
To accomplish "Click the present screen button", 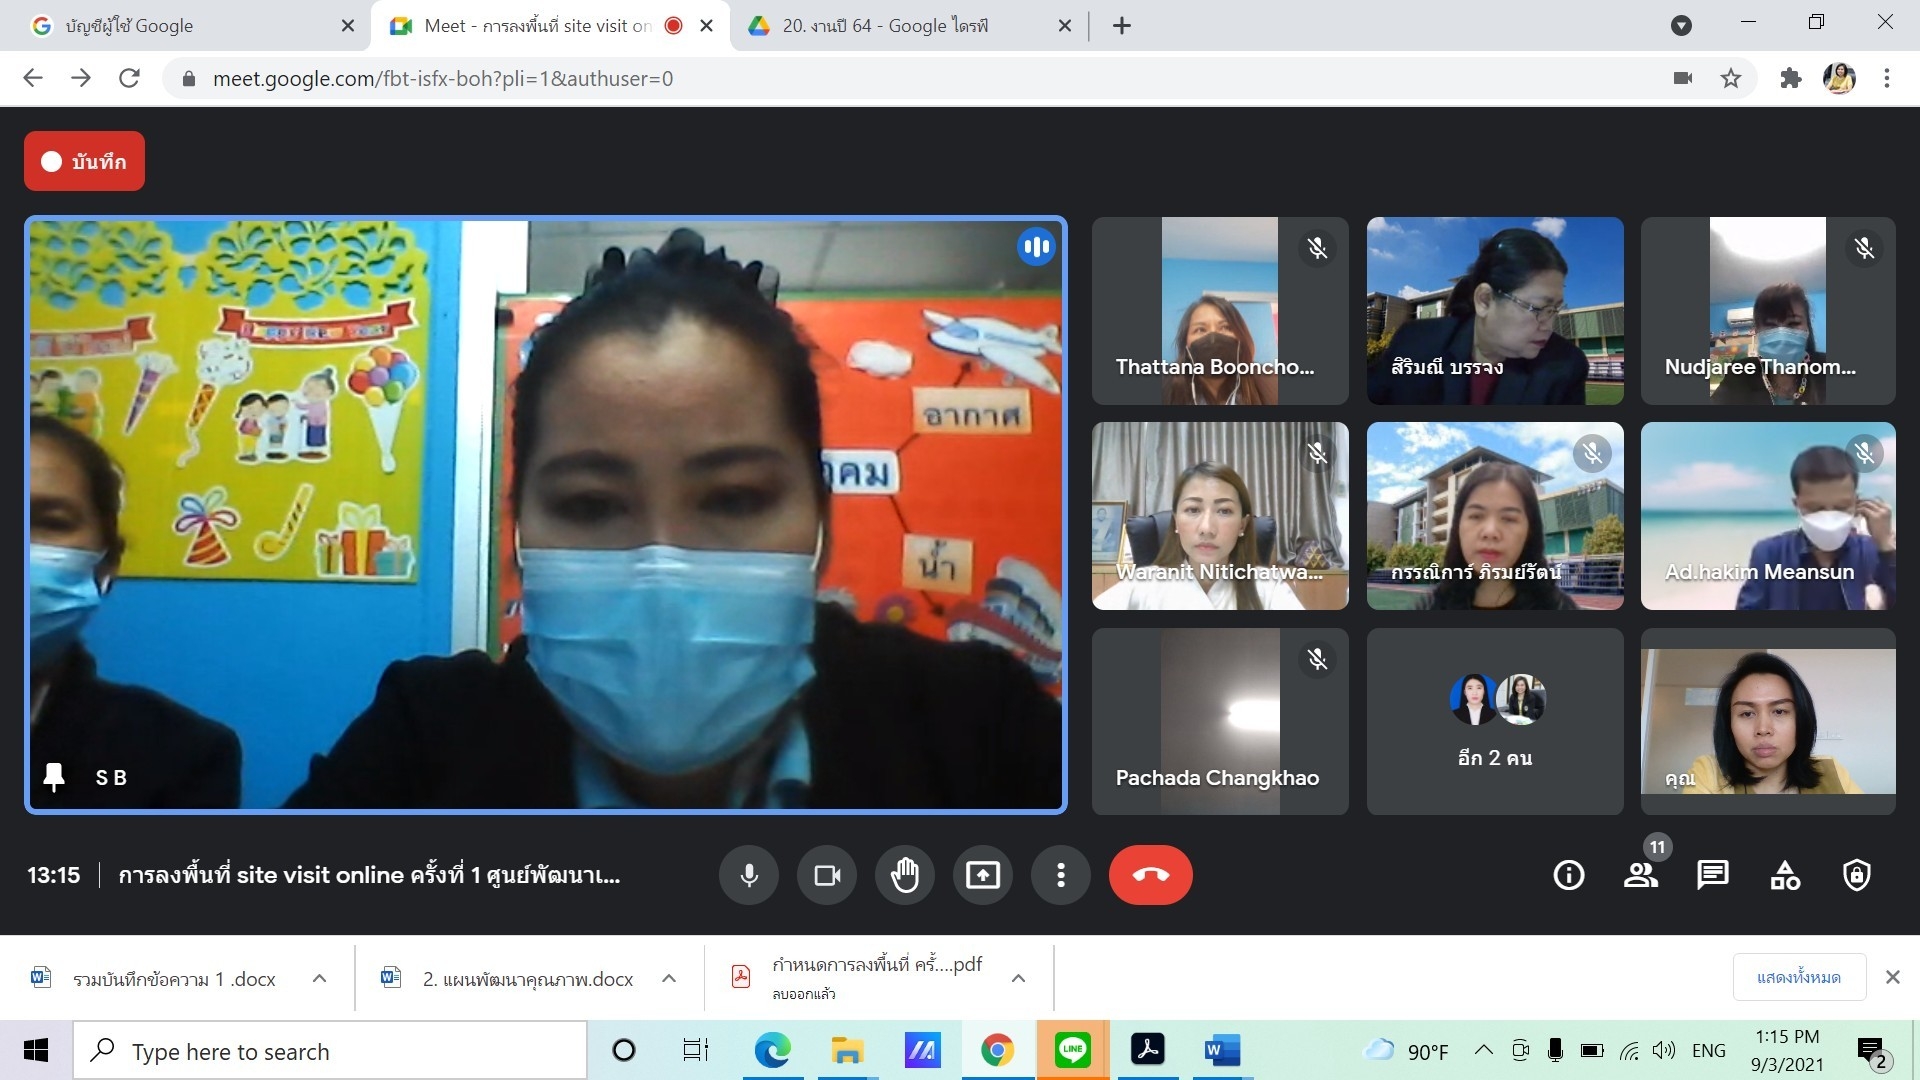I will tap(983, 875).
